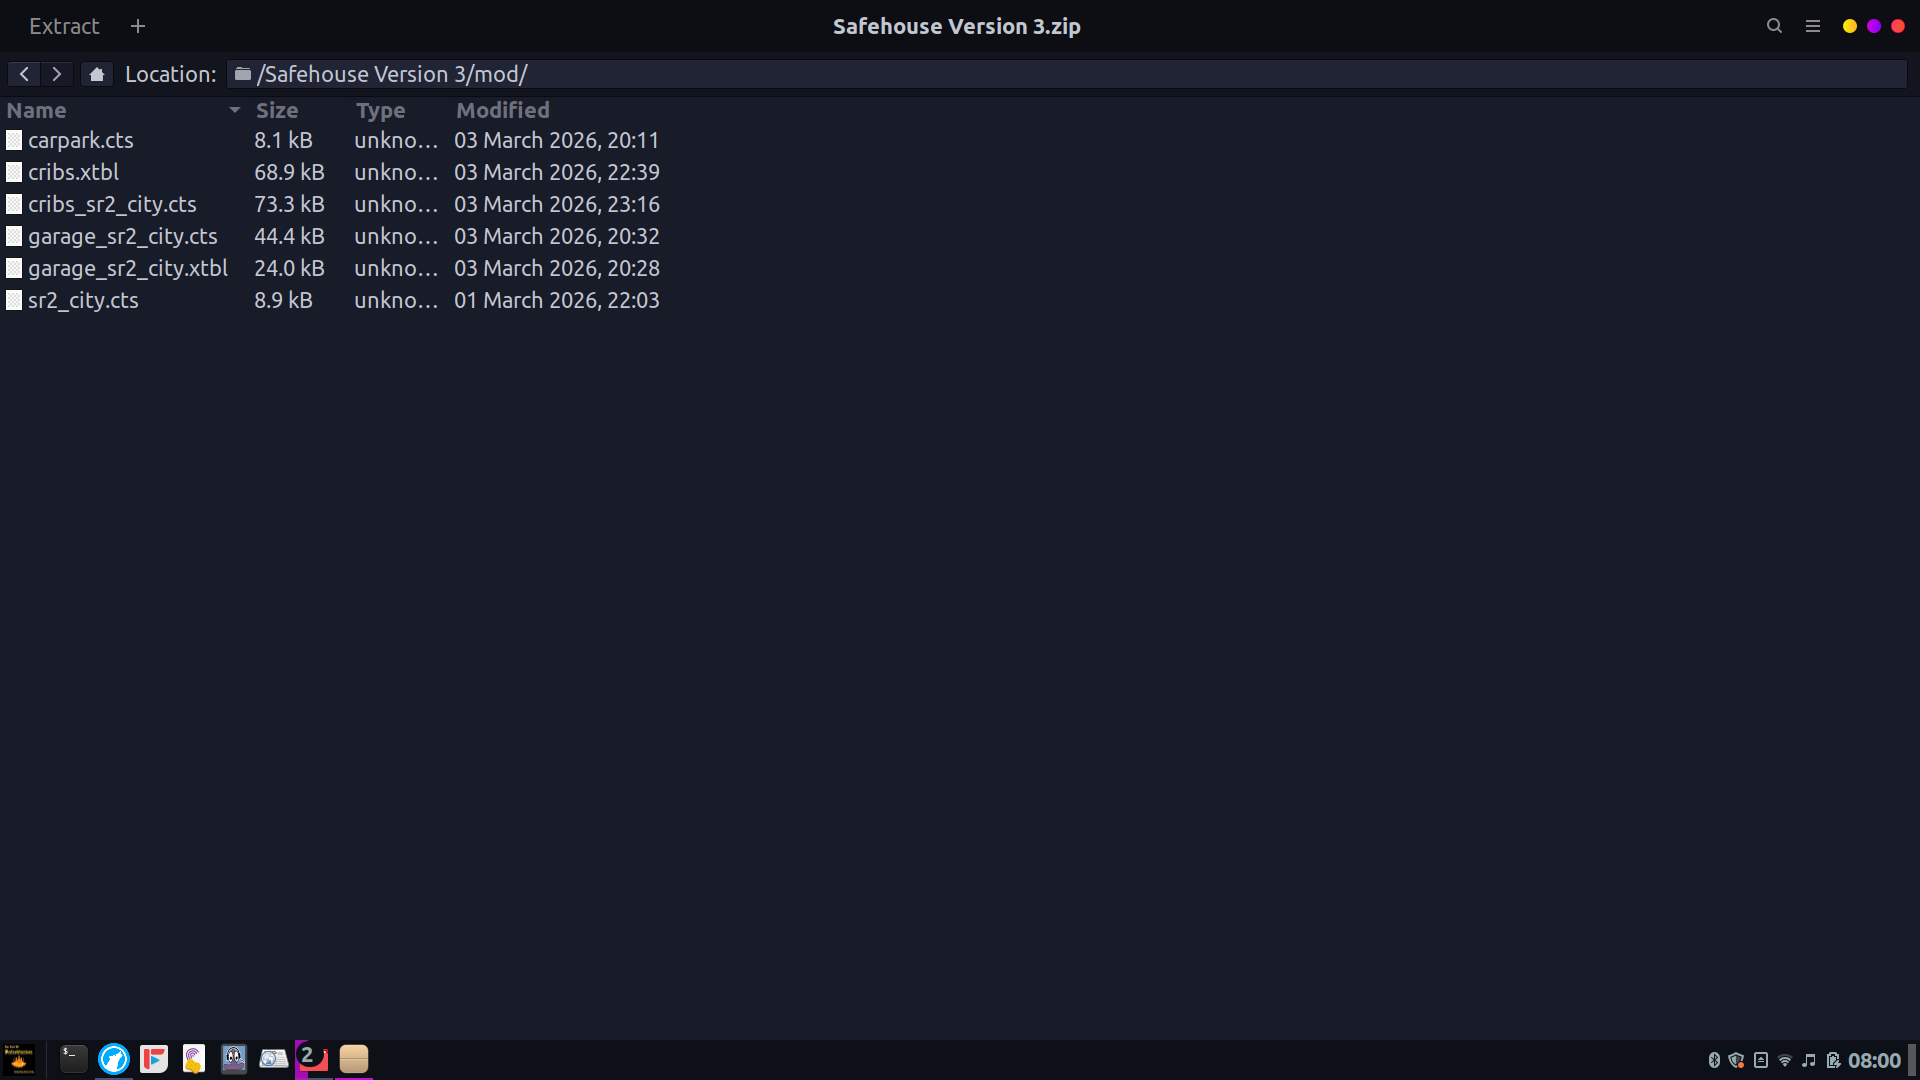This screenshot has height=1080, width=1920.
Task: Select the file carpark.cts
Action: (80, 140)
